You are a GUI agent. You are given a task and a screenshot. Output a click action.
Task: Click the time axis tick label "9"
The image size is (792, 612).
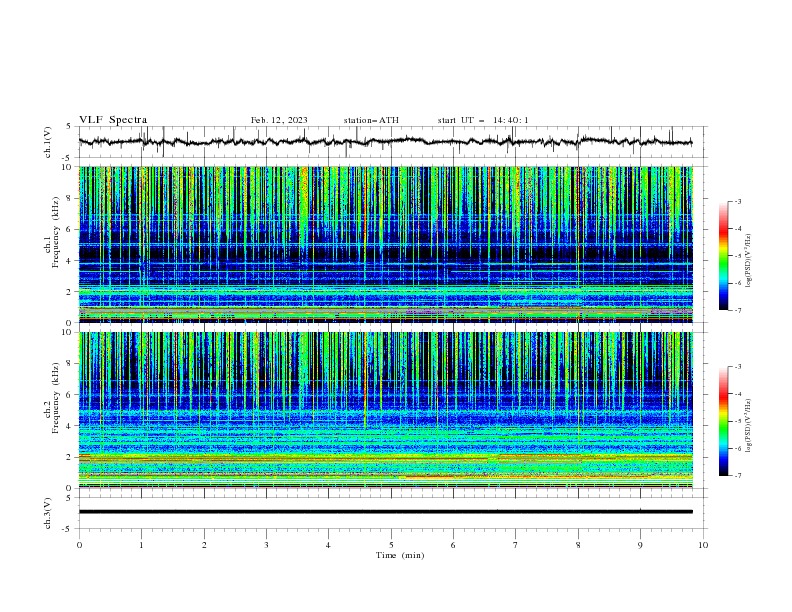[640, 545]
